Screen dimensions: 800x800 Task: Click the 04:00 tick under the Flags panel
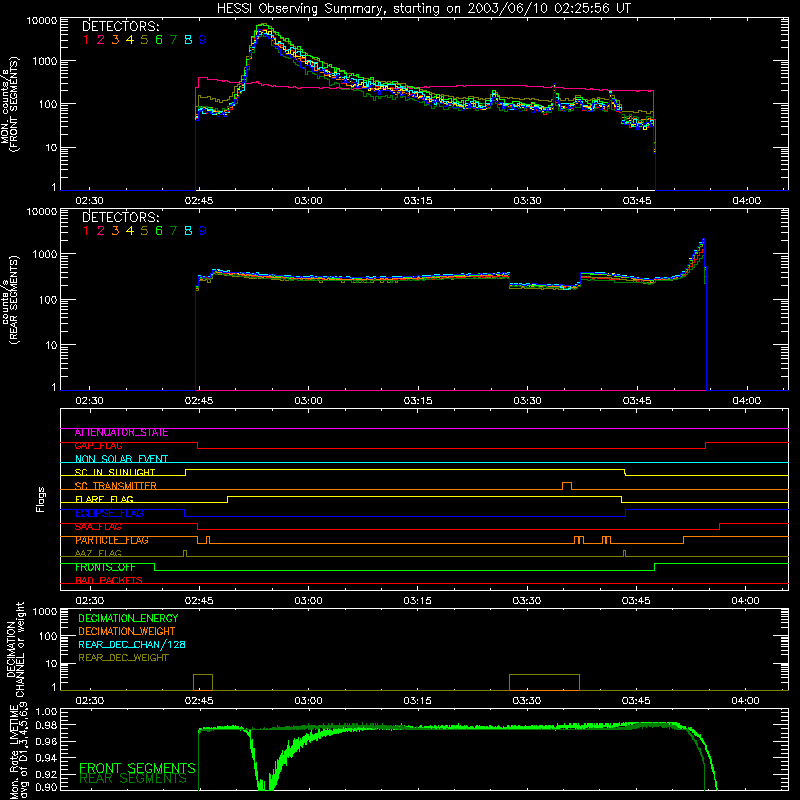point(746,601)
